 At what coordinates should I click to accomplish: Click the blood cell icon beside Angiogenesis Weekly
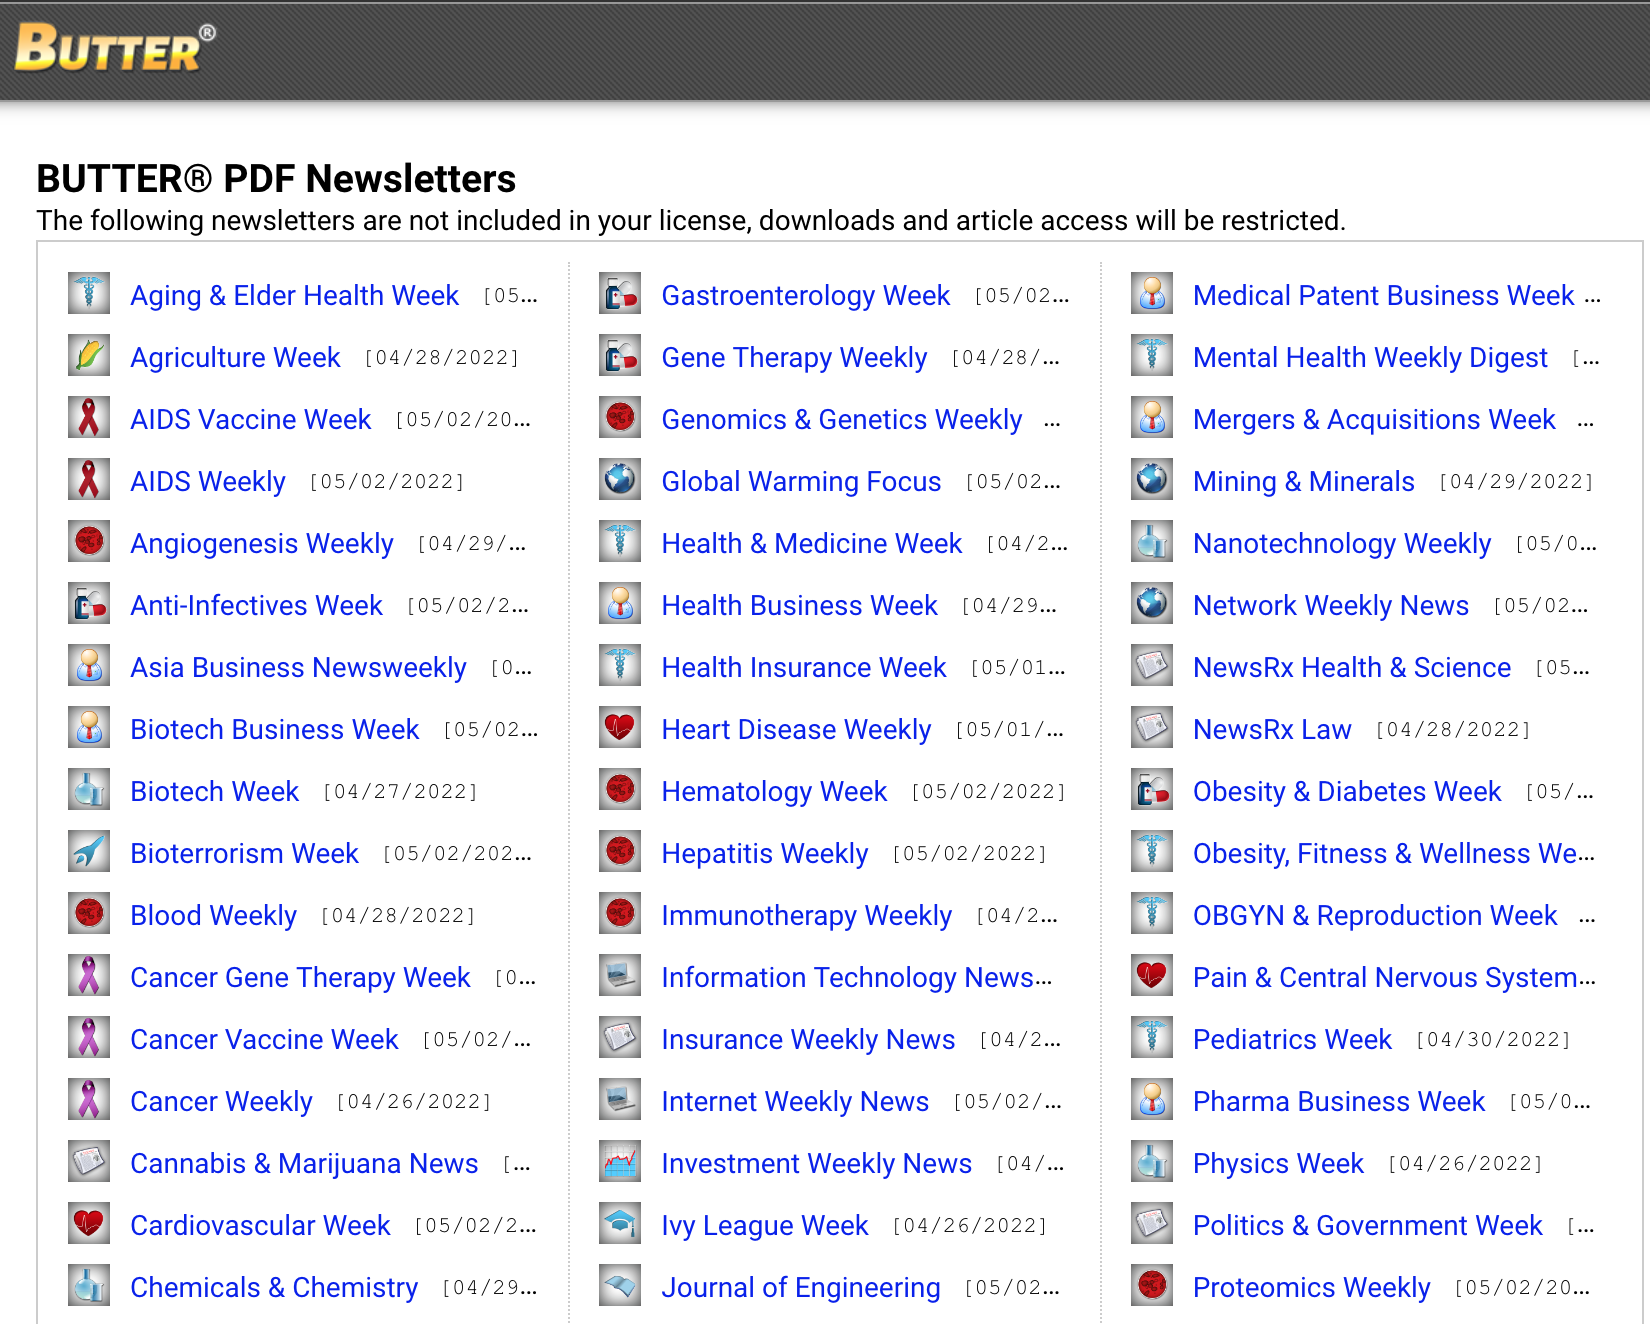pyautogui.click(x=89, y=542)
